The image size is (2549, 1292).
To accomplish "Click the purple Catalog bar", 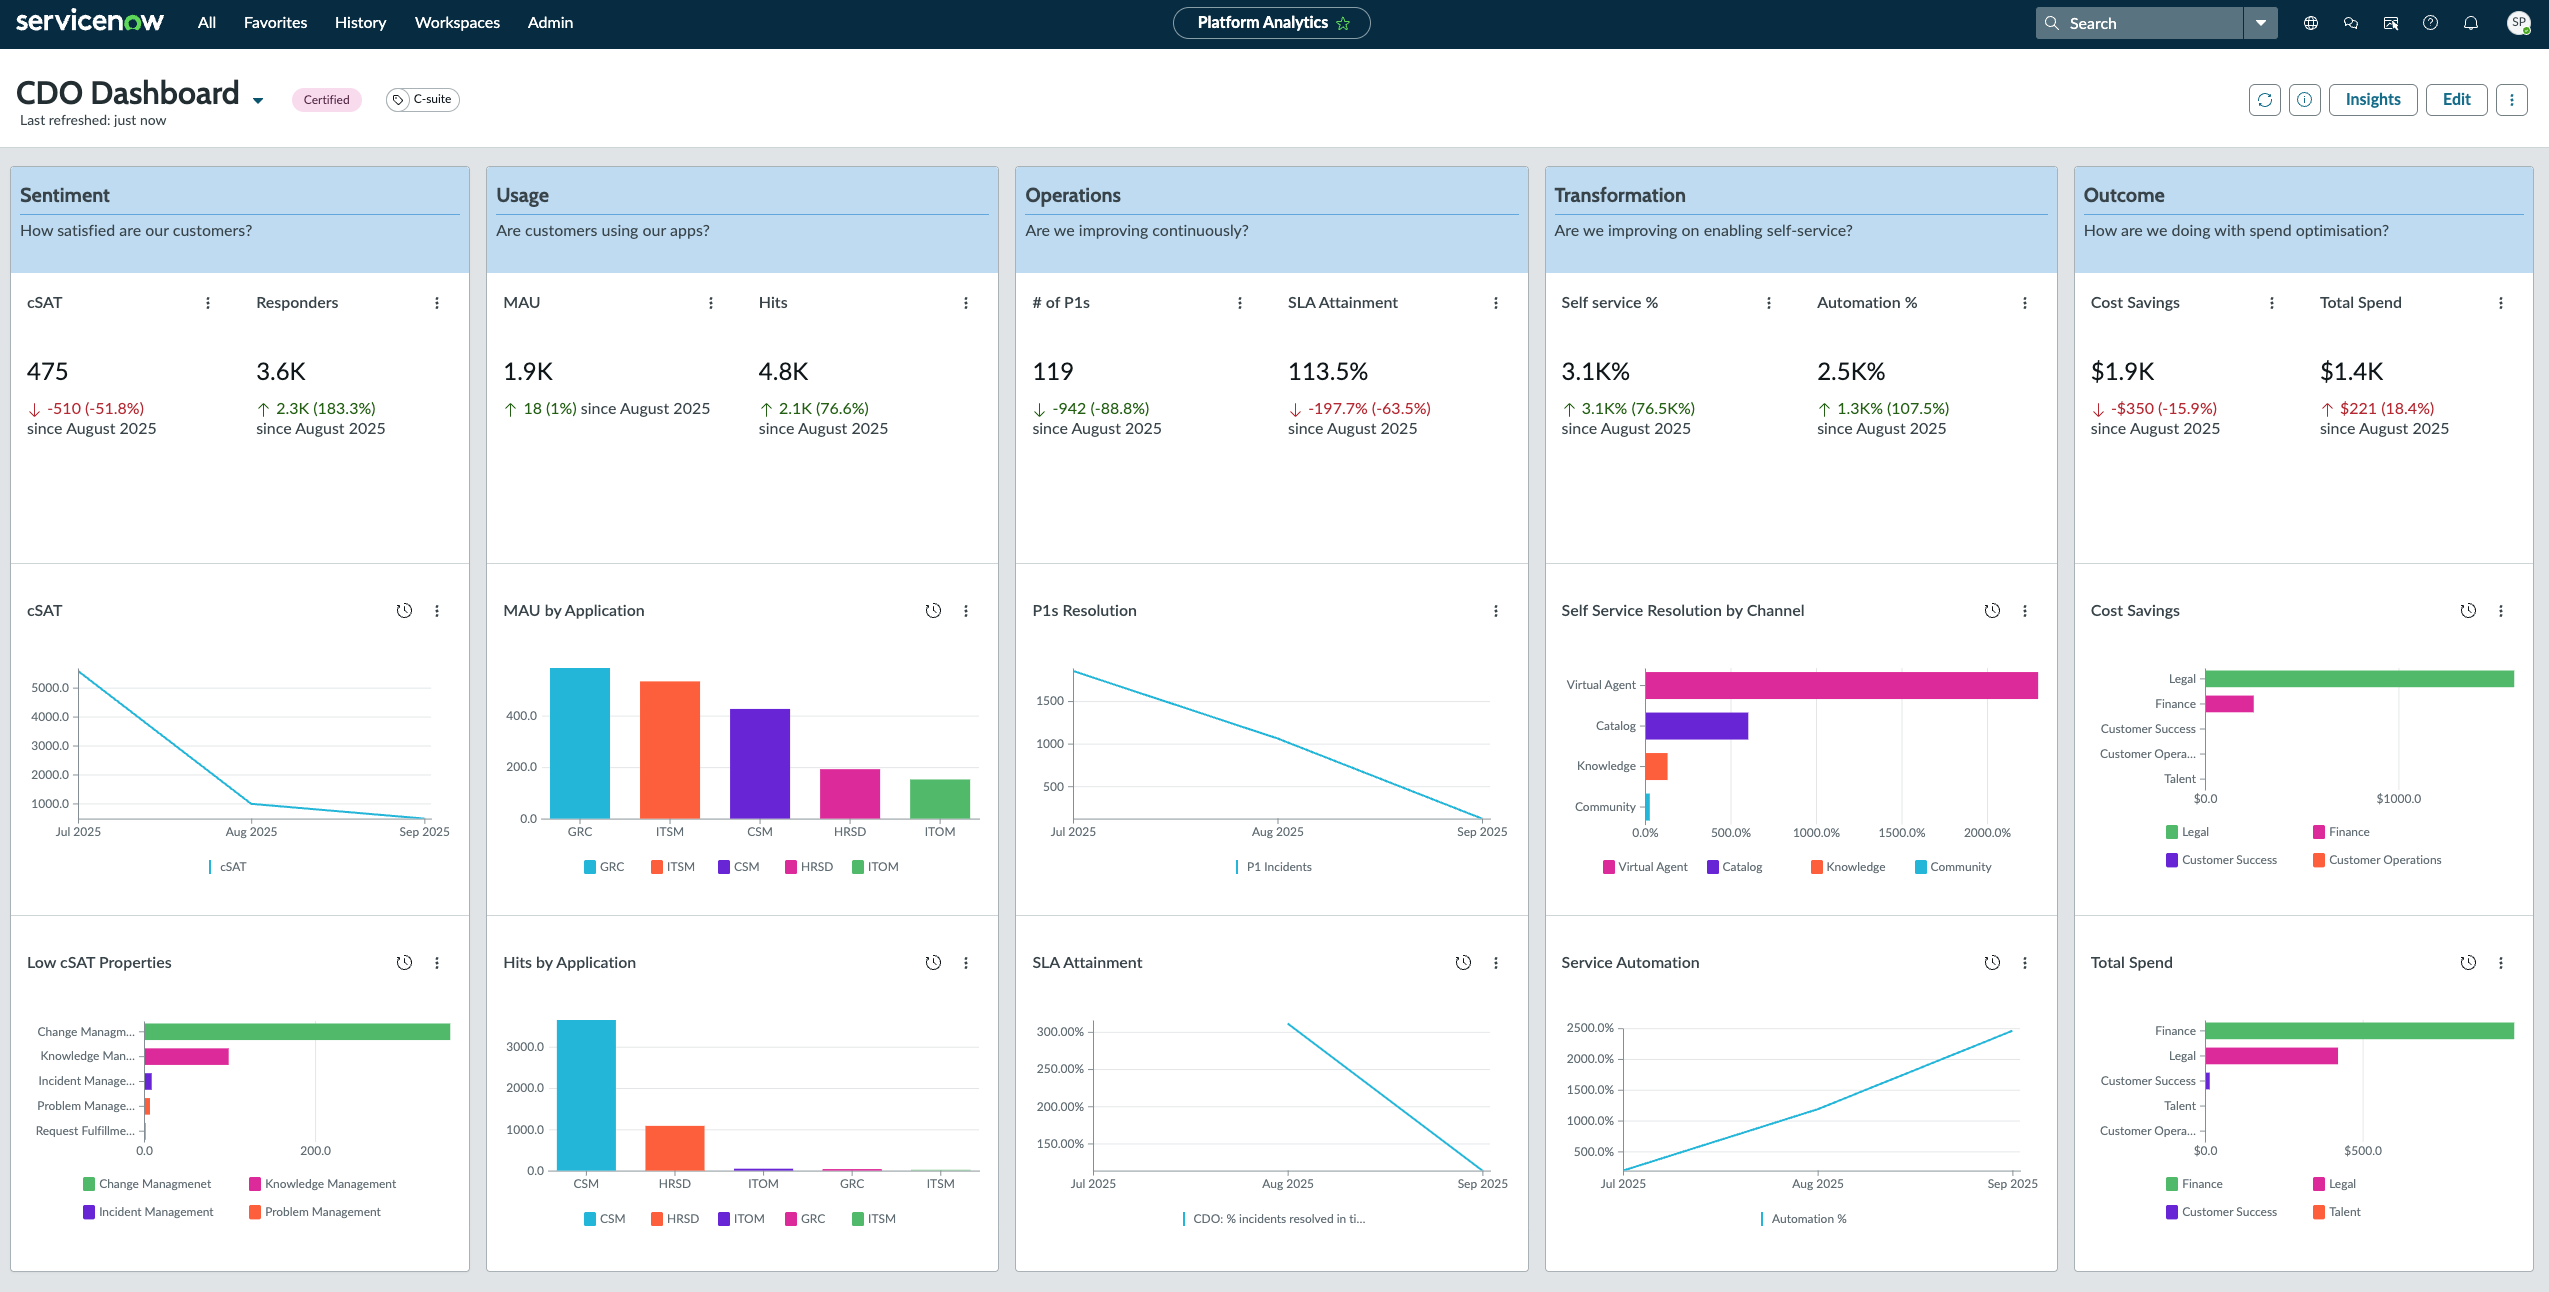I will tap(1696, 726).
